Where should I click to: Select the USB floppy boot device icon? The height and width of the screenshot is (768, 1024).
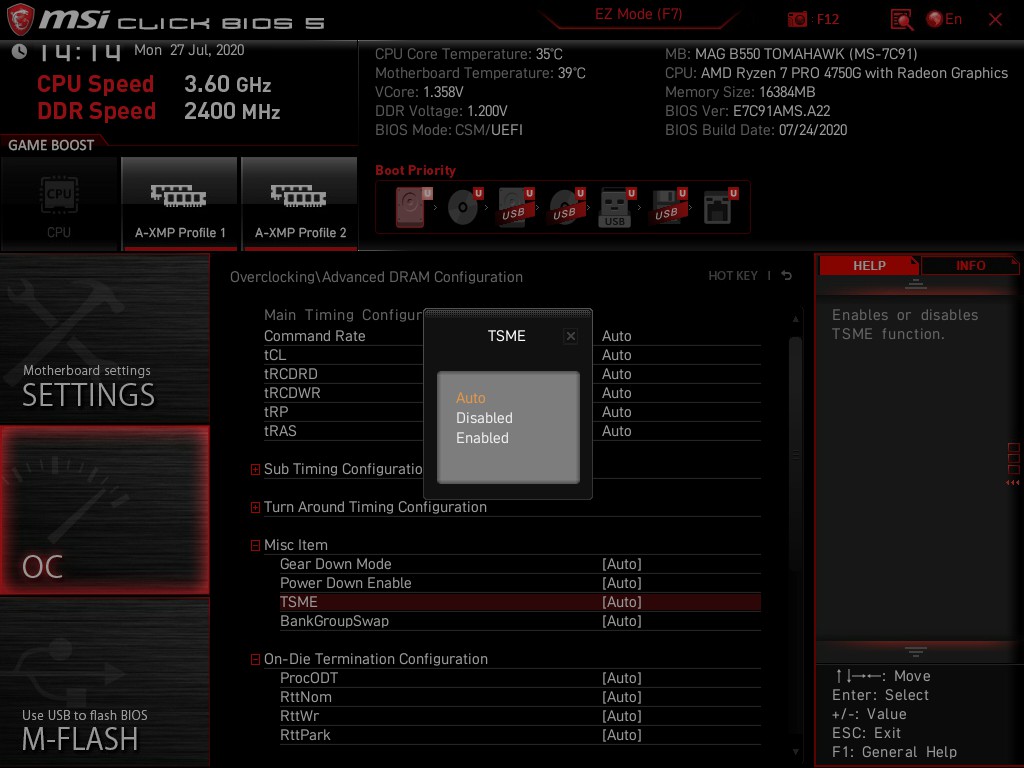[668, 206]
